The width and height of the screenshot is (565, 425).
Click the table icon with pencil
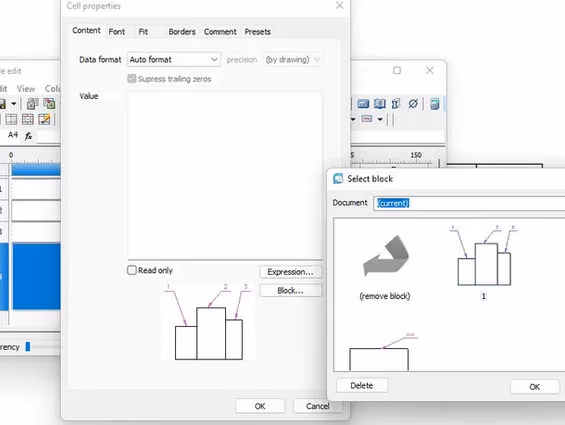pos(44,119)
